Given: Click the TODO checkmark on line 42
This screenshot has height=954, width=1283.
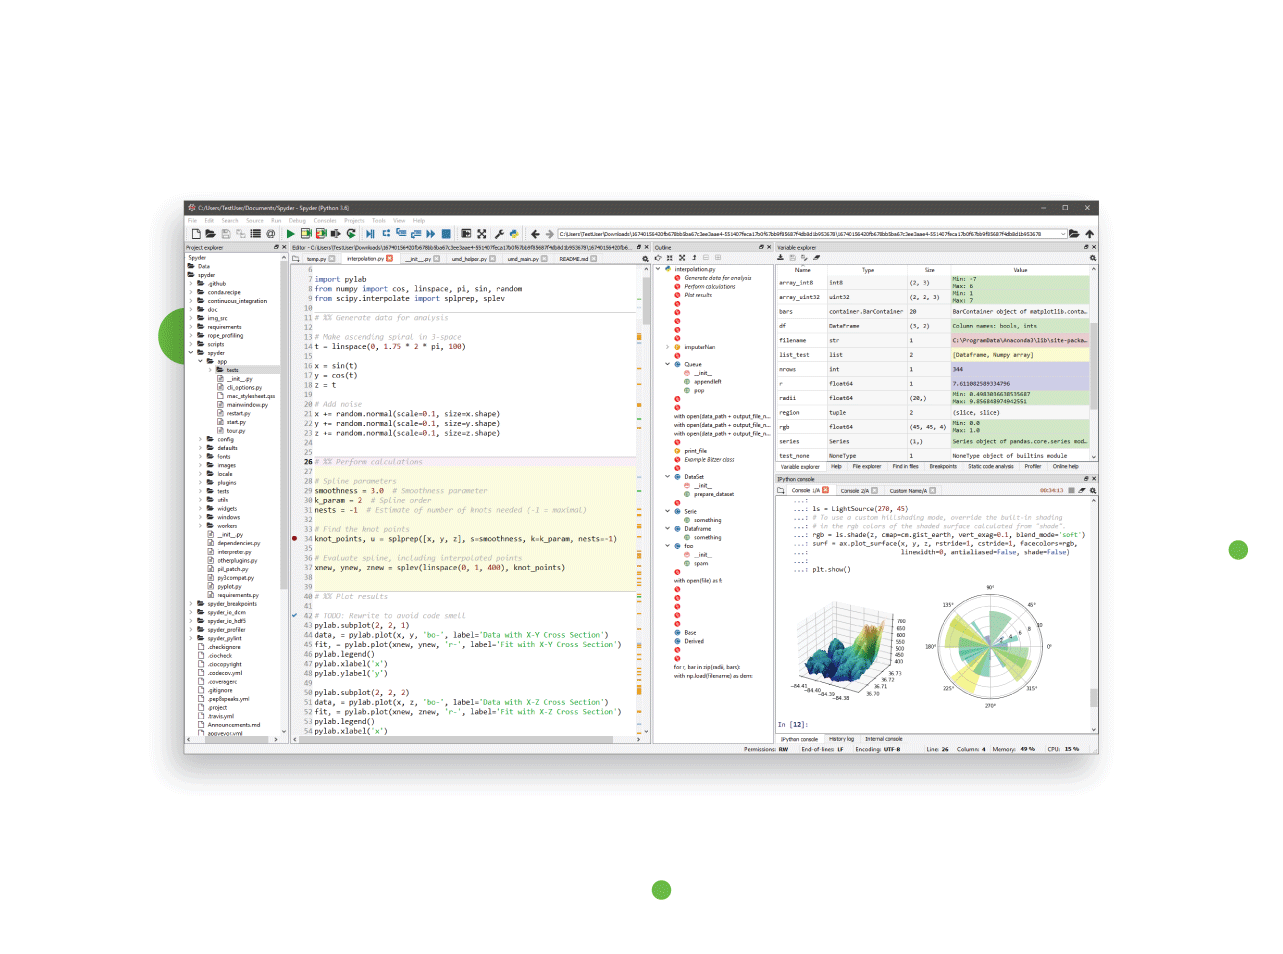Looking at the screenshot, I should point(294,615).
